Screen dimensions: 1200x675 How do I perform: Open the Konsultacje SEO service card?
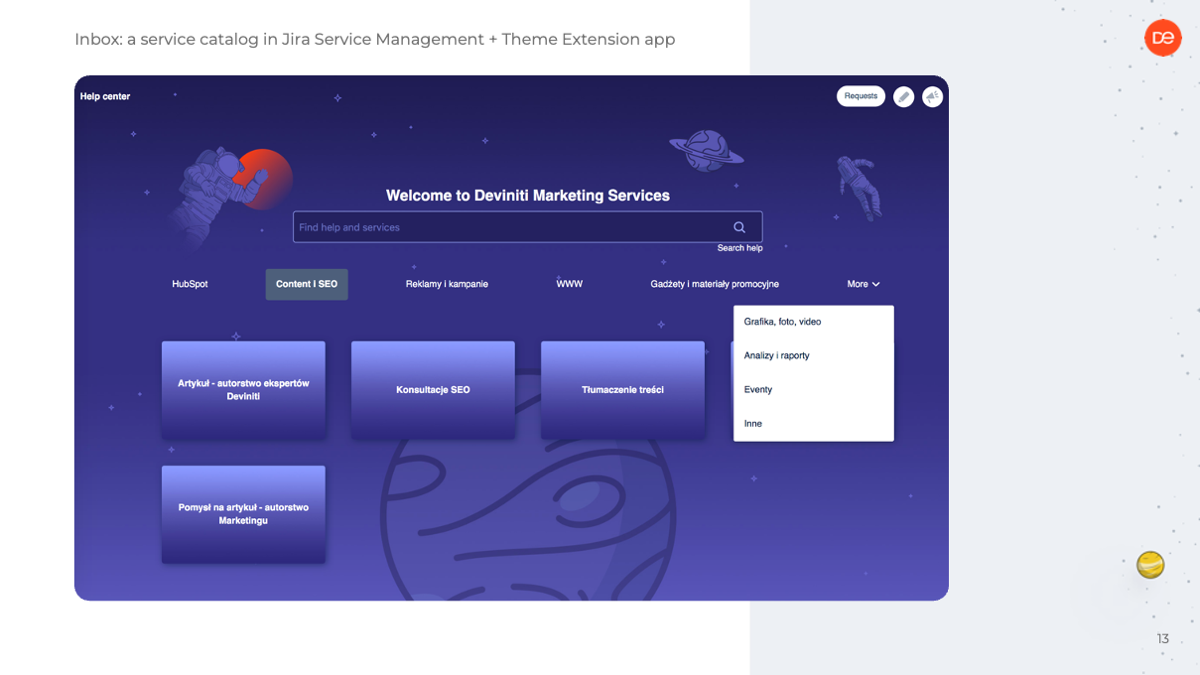(433, 390)
